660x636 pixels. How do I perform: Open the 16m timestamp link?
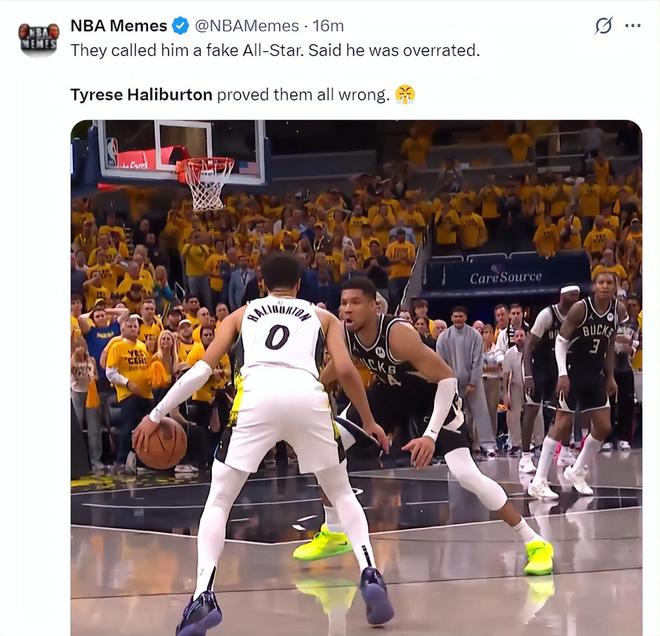(328, 26)
